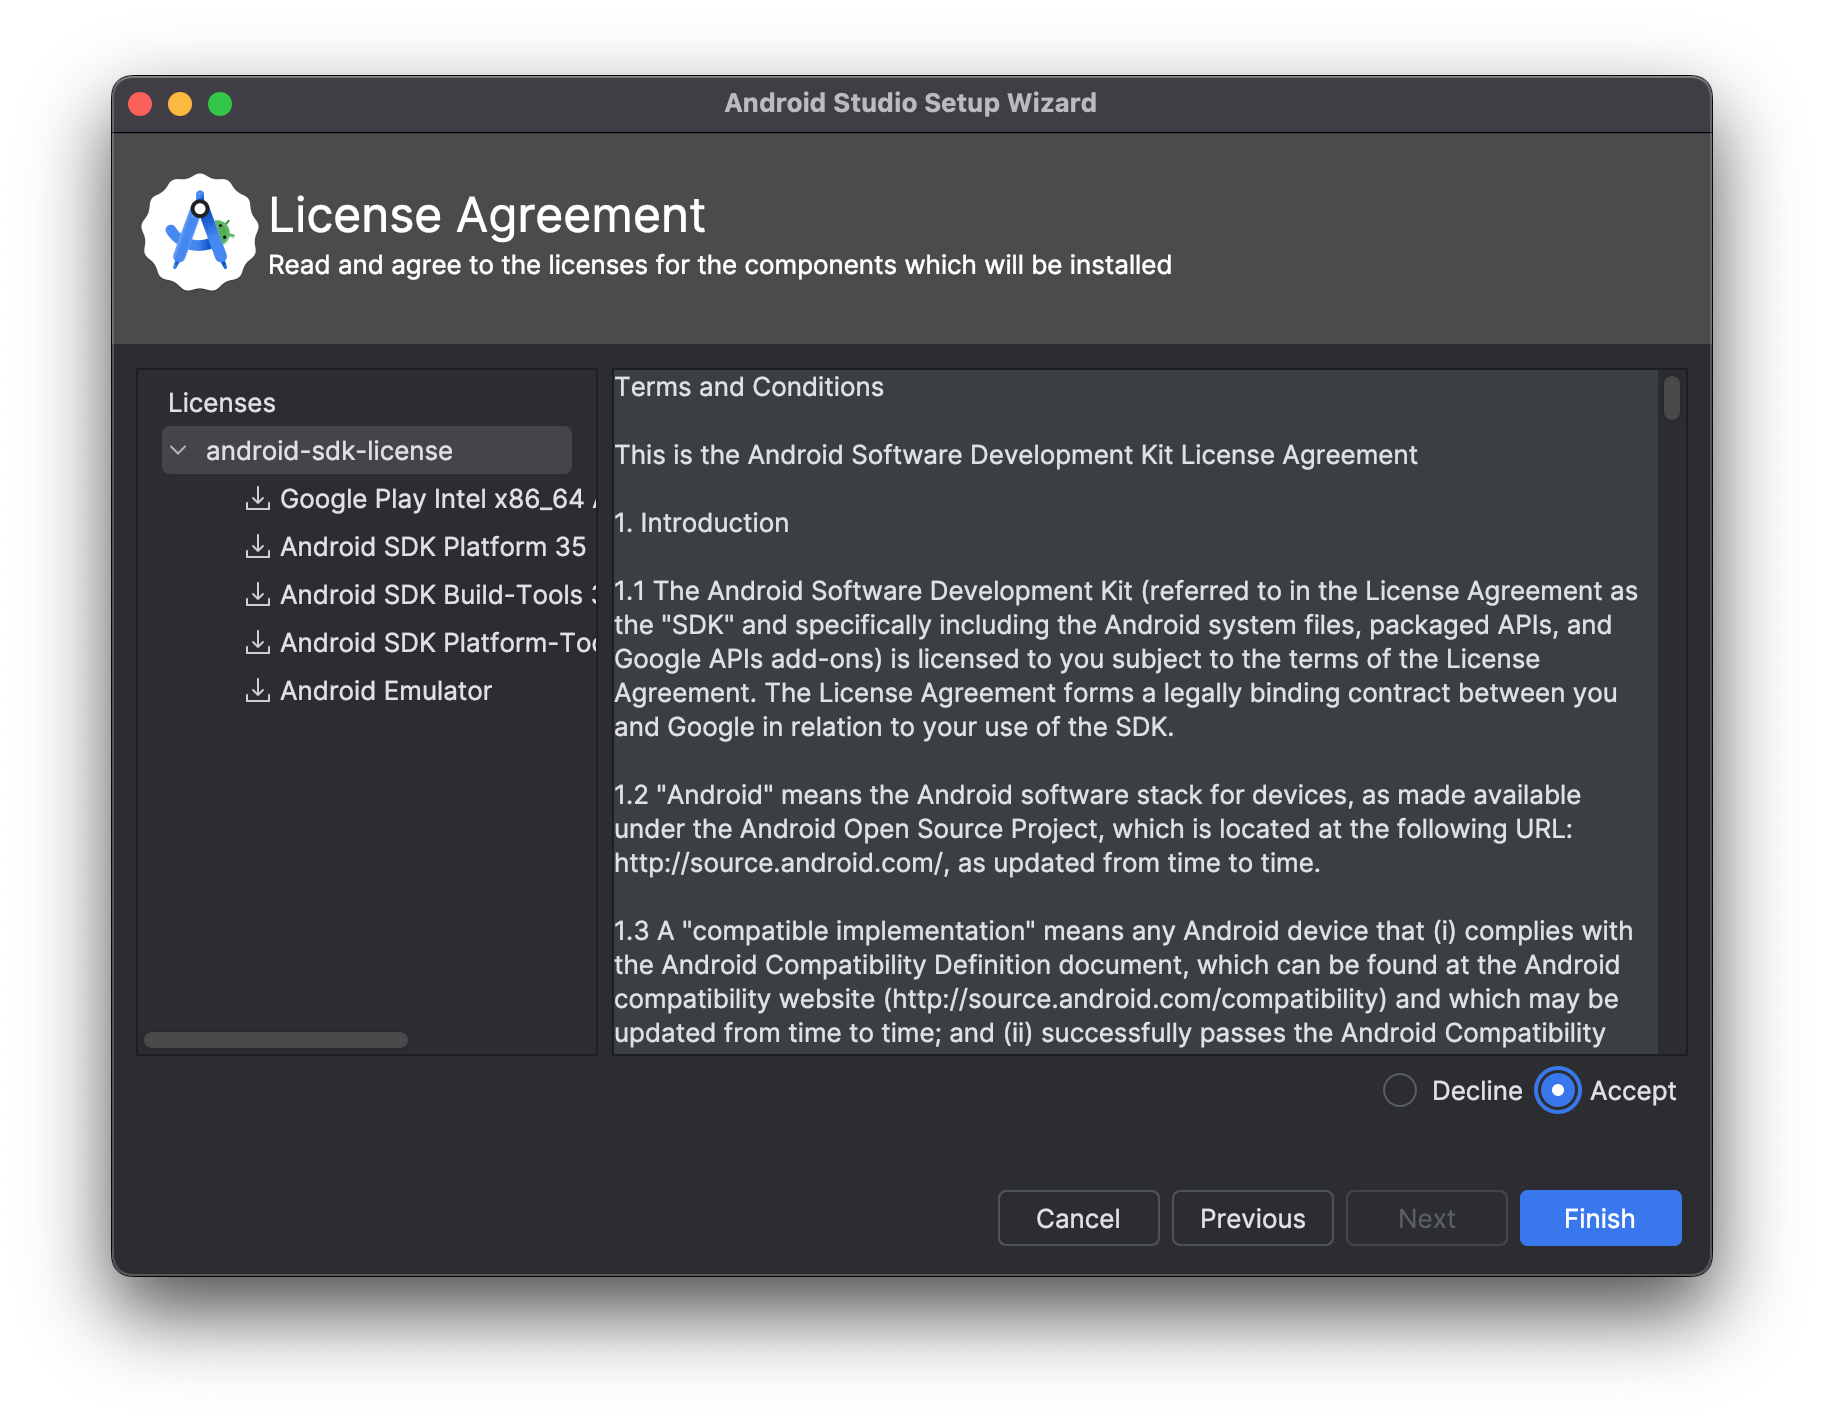
Task: Click the 'Terms and Conditions' text
Action: [x=749, y=387]
